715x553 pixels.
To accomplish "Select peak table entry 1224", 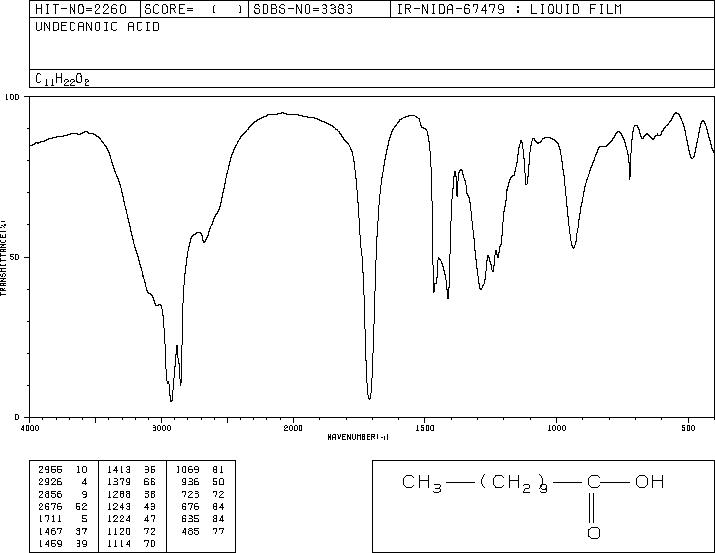I will (119, 519).
